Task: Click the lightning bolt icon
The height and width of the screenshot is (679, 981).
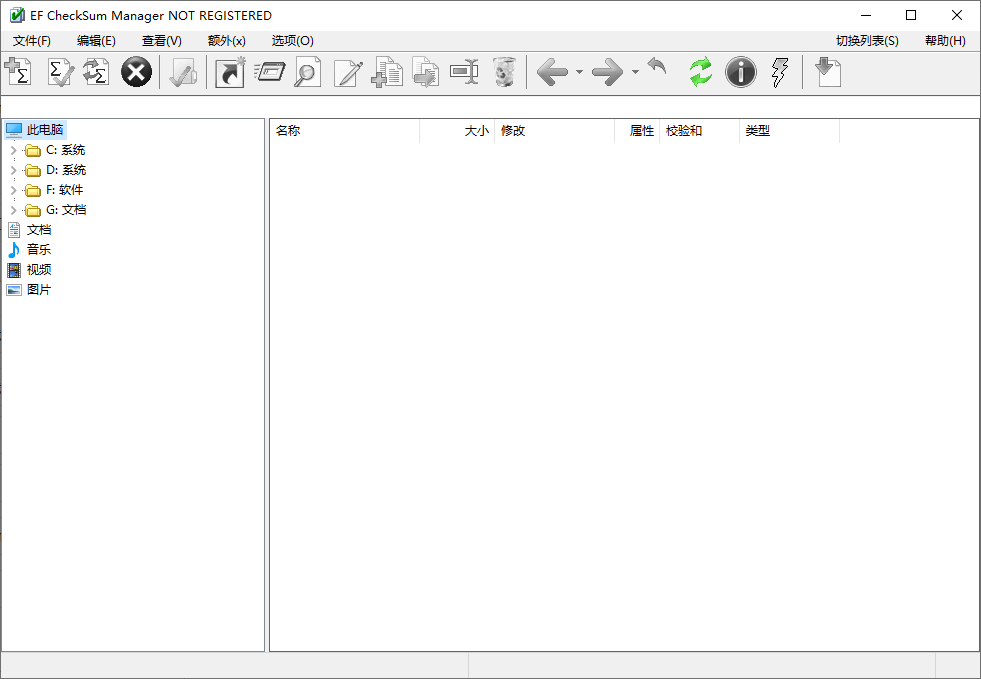Action: click(780, 72)
